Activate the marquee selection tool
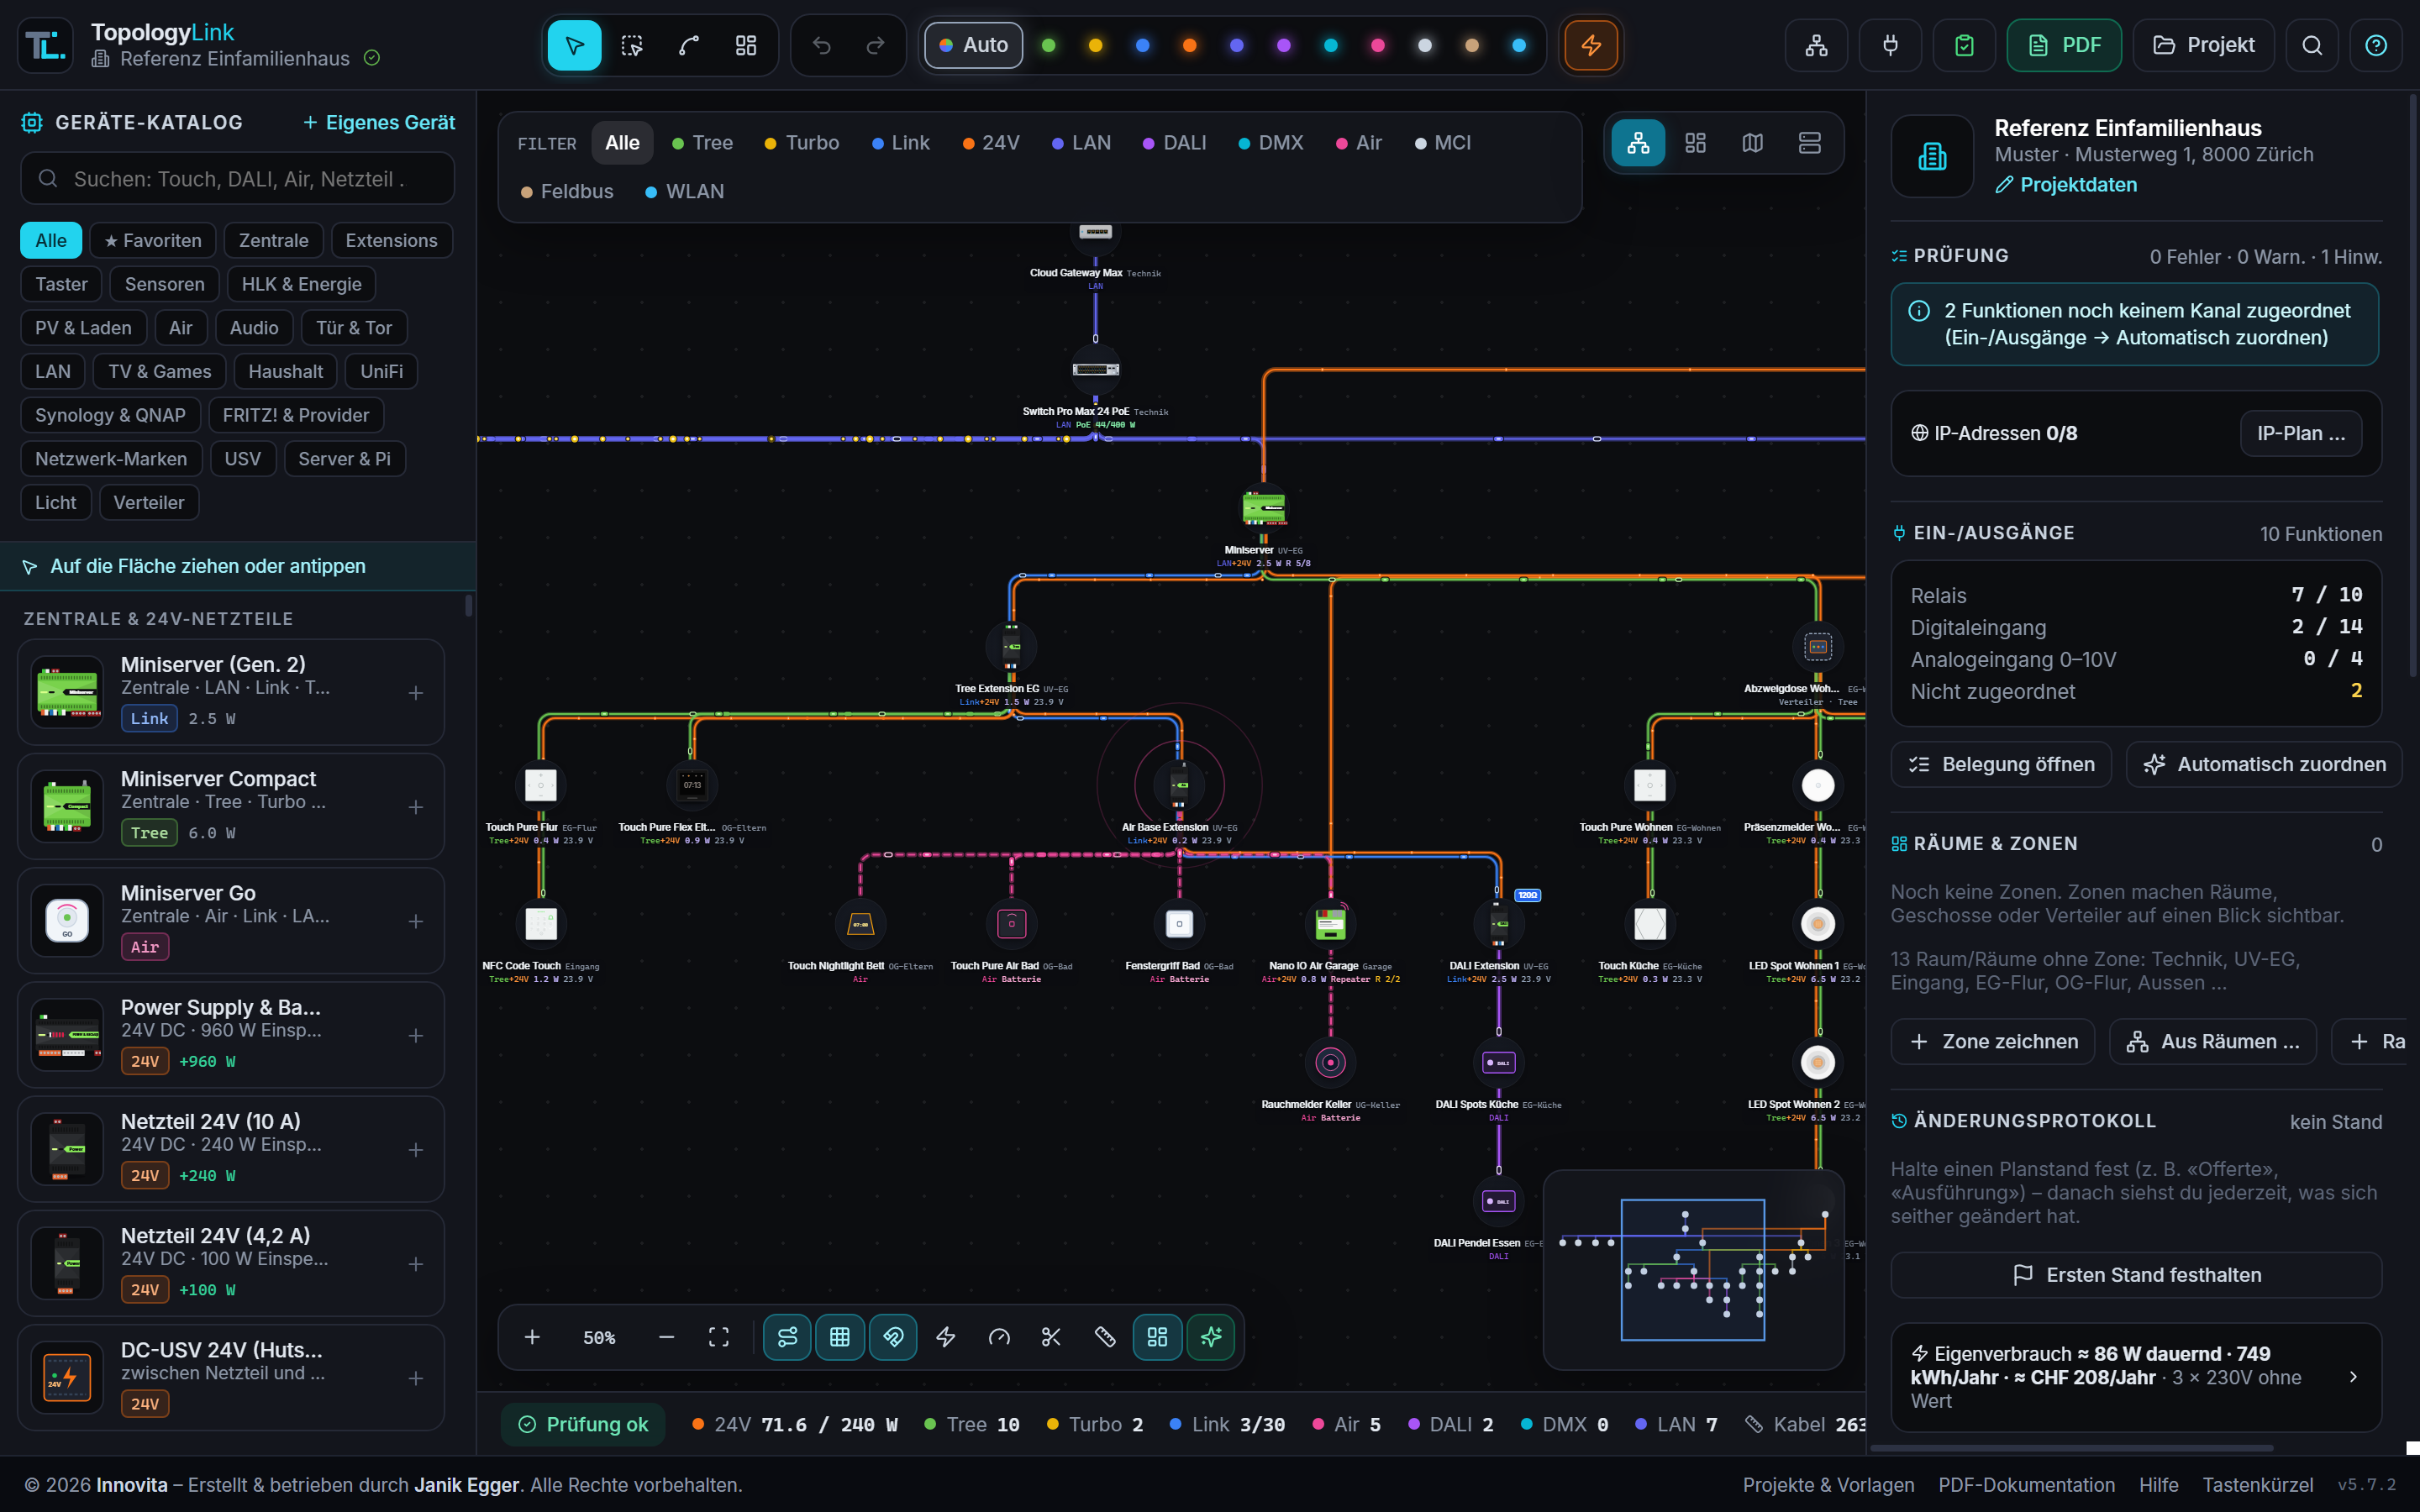Viewport: 2420px width, 1512px height. pos(631,46)
